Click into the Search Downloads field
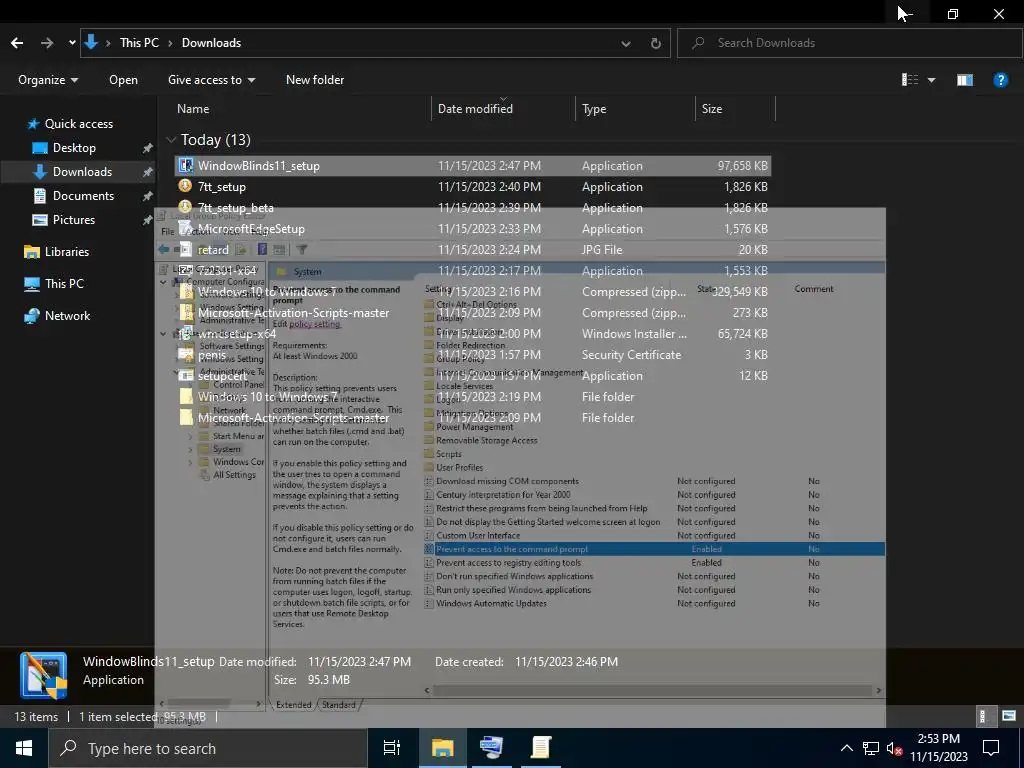This screenshot has height=768, width=1024. (849, 43)
